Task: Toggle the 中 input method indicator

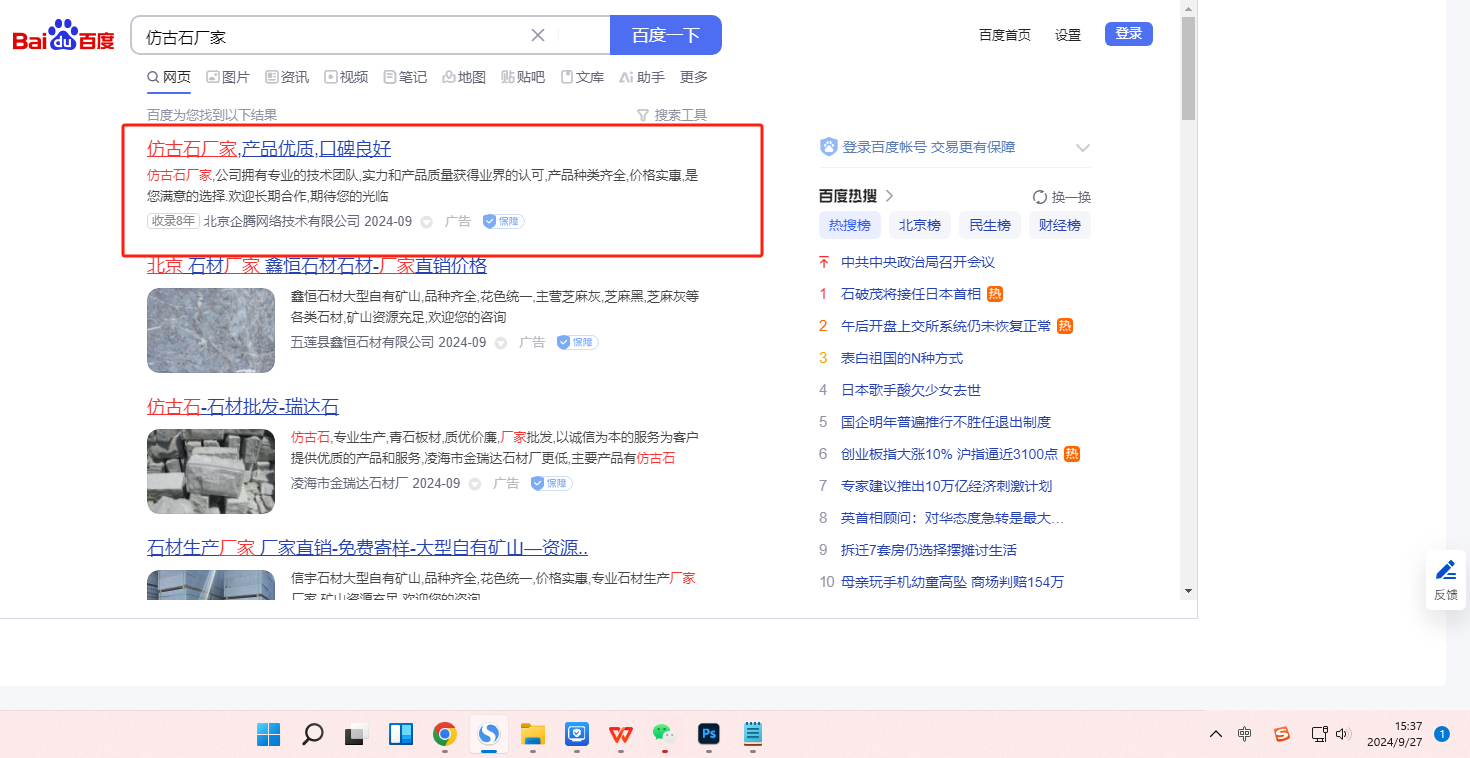Action: [1244, 734]
